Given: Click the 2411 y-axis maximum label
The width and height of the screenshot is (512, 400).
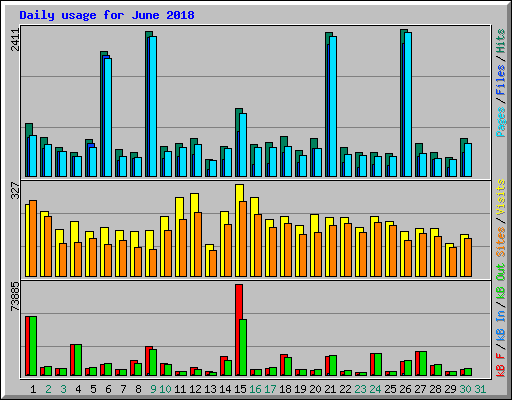Looking at the screenshot, I should point(15,39).
